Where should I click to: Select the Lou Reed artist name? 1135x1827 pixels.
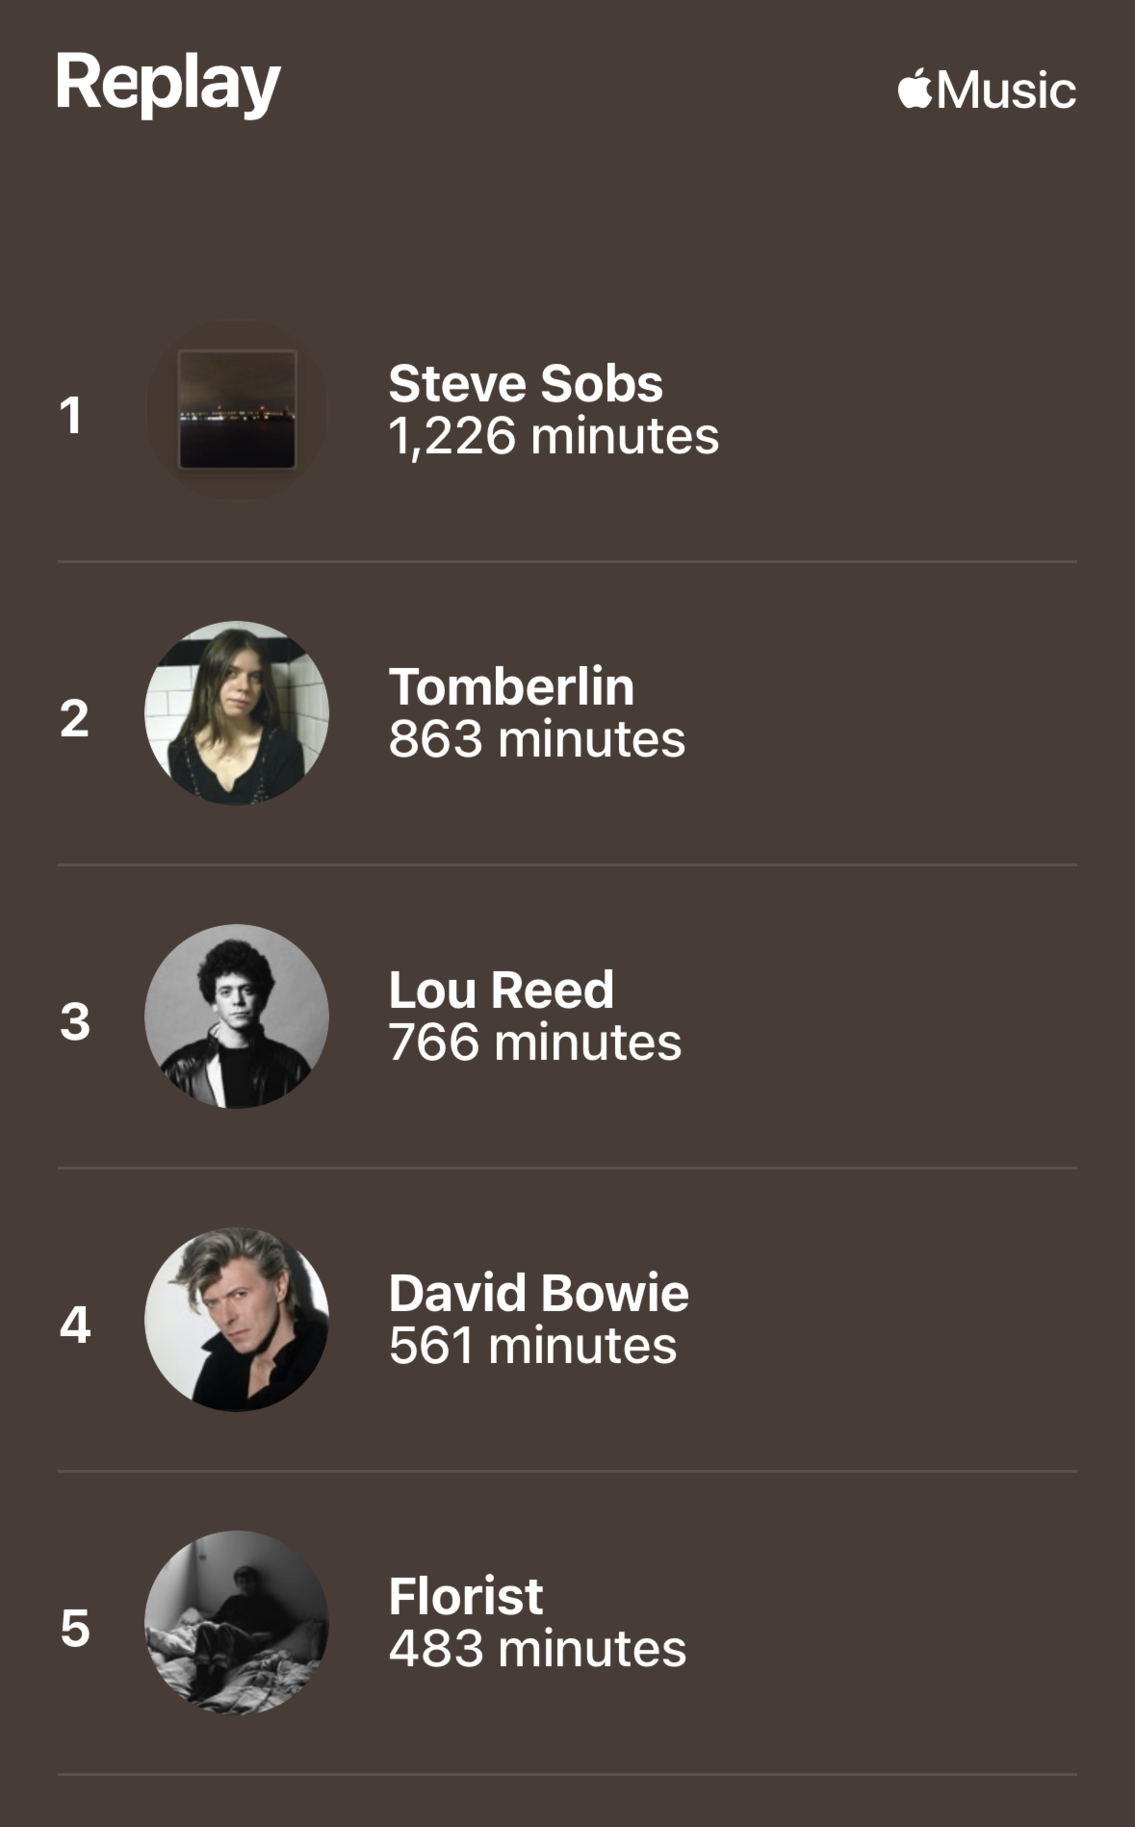[501, 990]
